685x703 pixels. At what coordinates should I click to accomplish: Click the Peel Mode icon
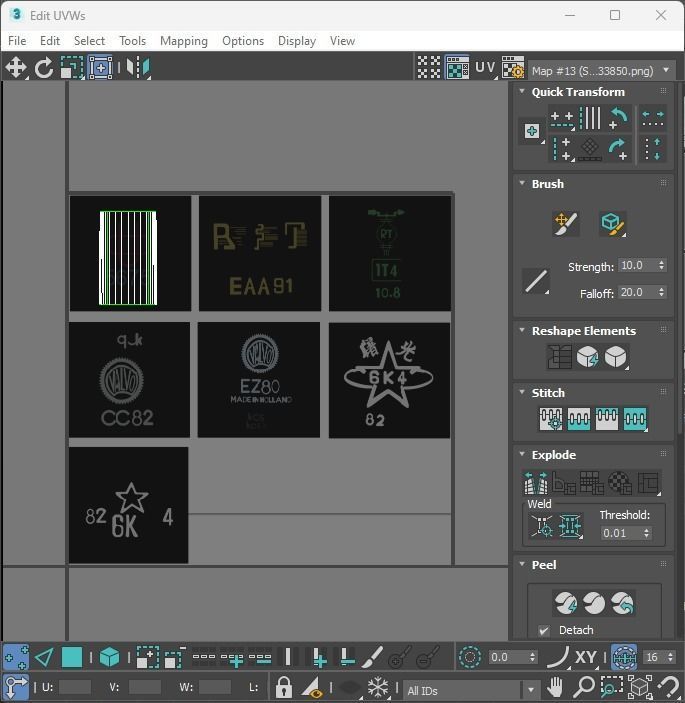pos(594,603)
